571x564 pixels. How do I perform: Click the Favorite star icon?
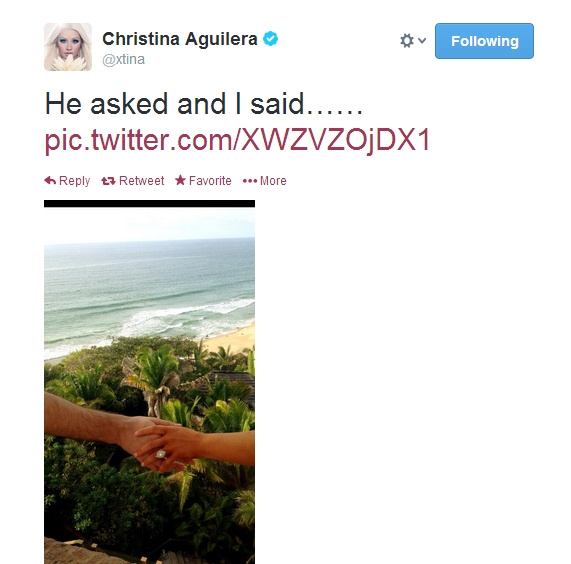pyautogui.click(x=180, y=180)
